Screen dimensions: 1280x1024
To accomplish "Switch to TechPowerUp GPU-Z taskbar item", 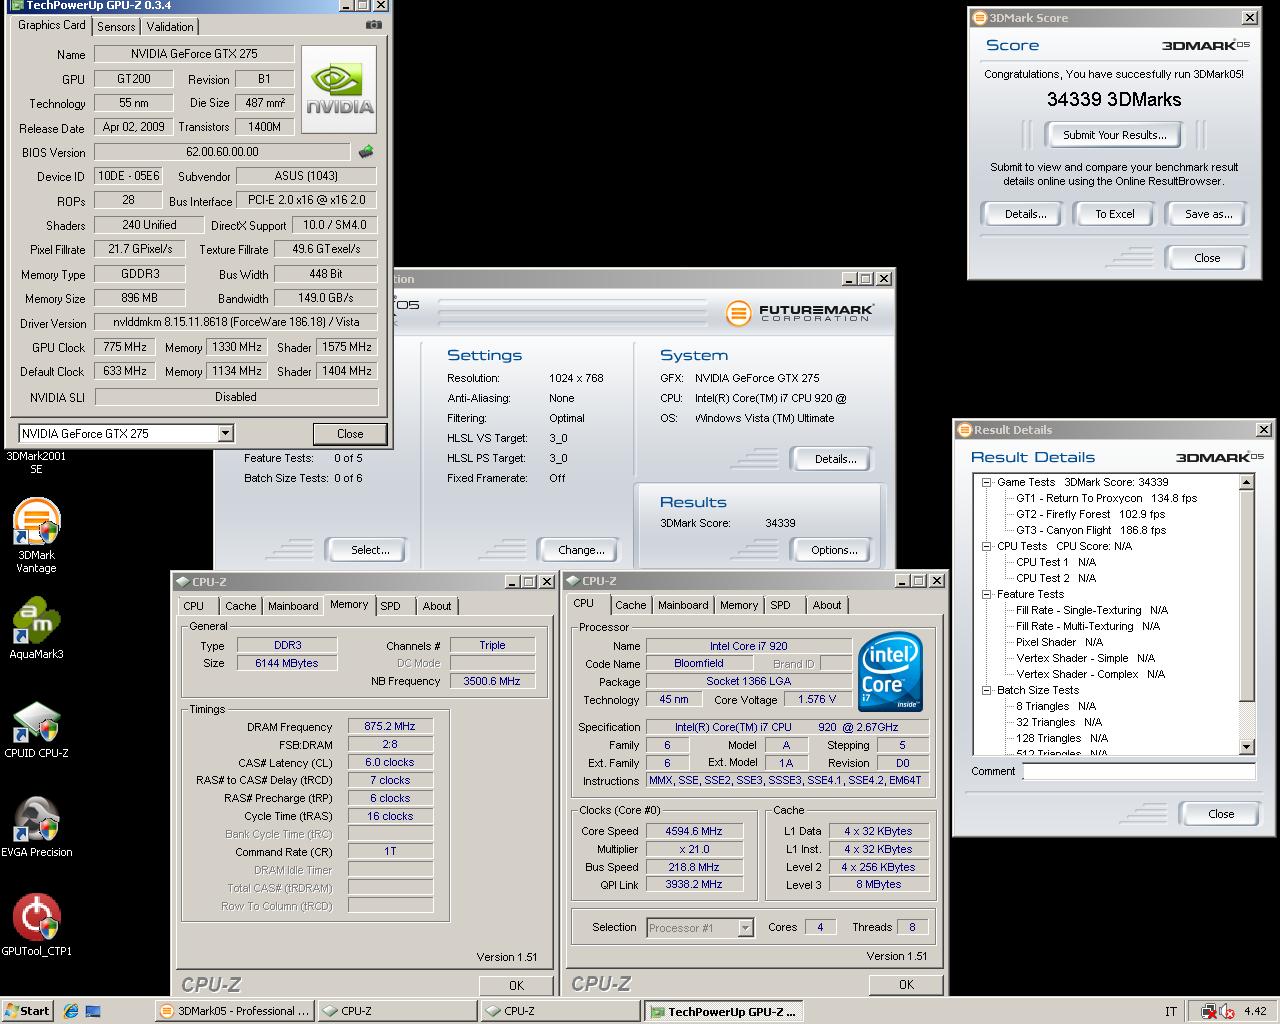I will (x=722, y=1011).
